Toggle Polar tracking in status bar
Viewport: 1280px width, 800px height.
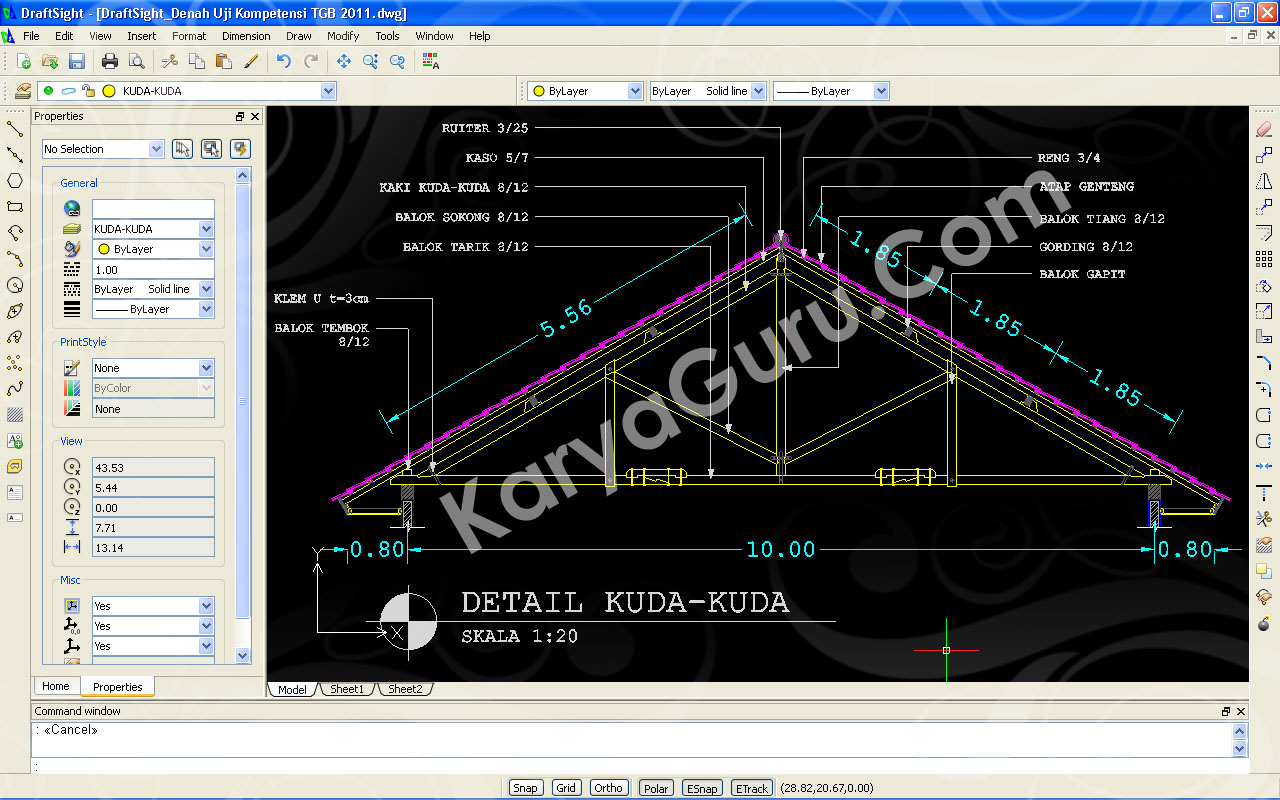click(656, 788)
